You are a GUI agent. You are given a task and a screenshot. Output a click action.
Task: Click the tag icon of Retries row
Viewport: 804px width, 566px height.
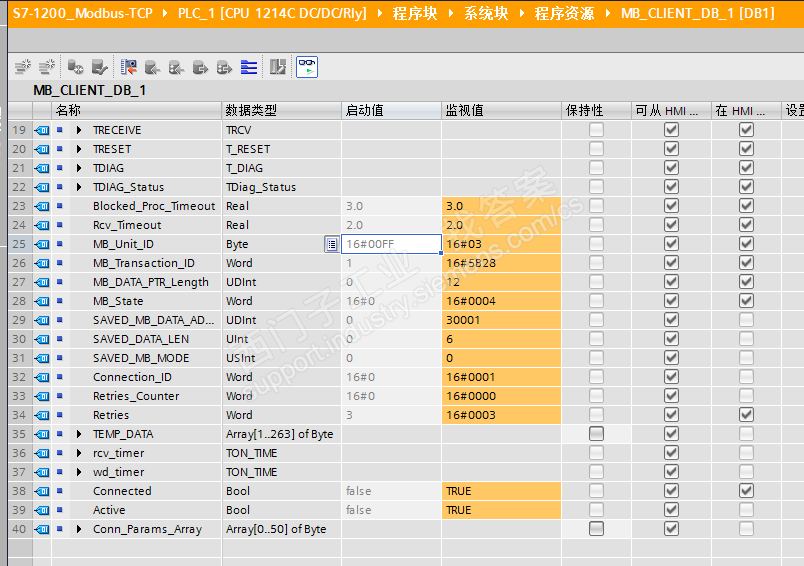(x=42, y=415)
